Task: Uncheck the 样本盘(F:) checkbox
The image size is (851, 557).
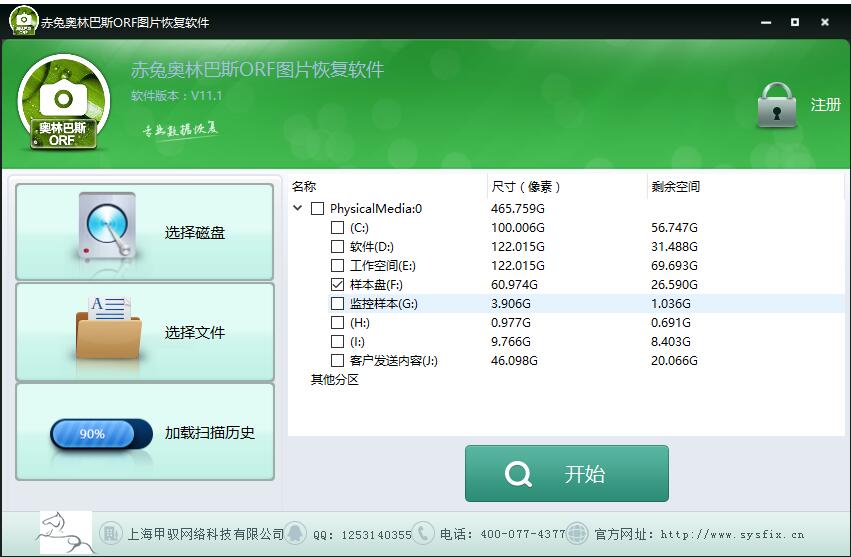Action: (x=338, y=284)
